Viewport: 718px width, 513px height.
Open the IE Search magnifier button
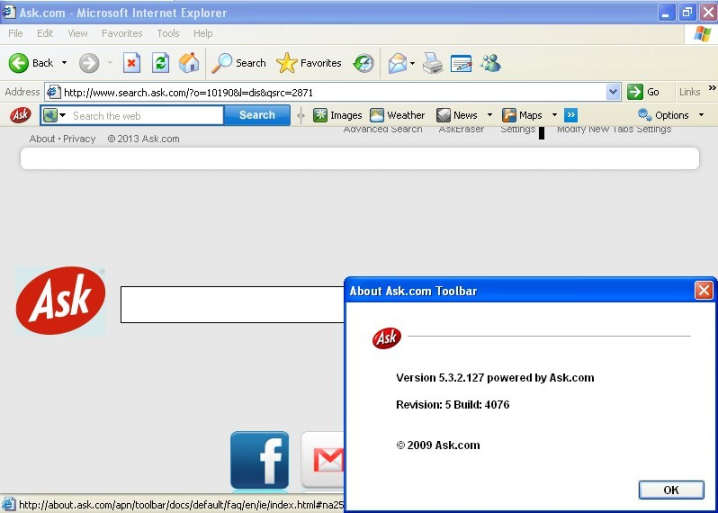coord(239,63)
